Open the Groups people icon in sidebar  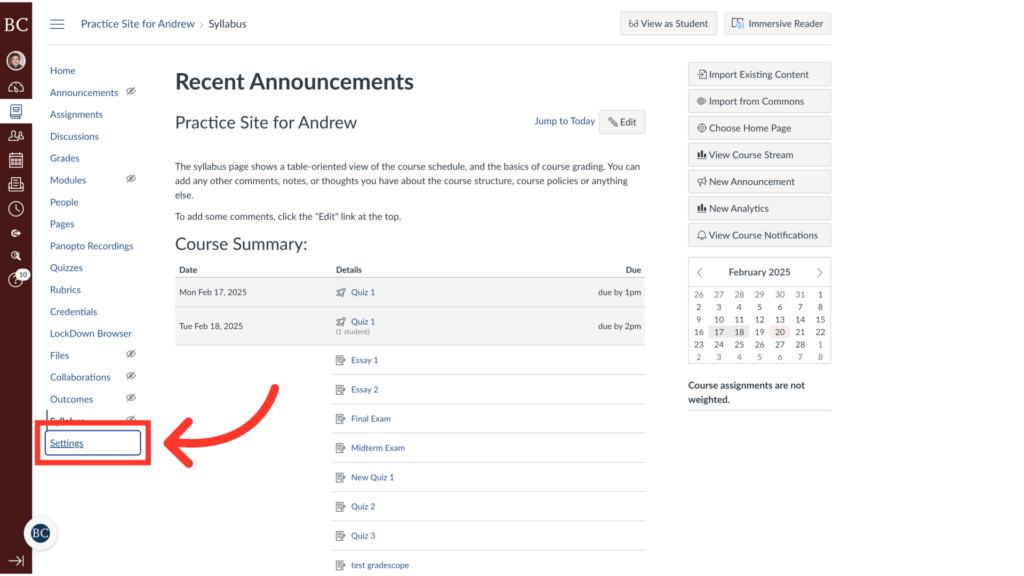[x=15, y=136]
